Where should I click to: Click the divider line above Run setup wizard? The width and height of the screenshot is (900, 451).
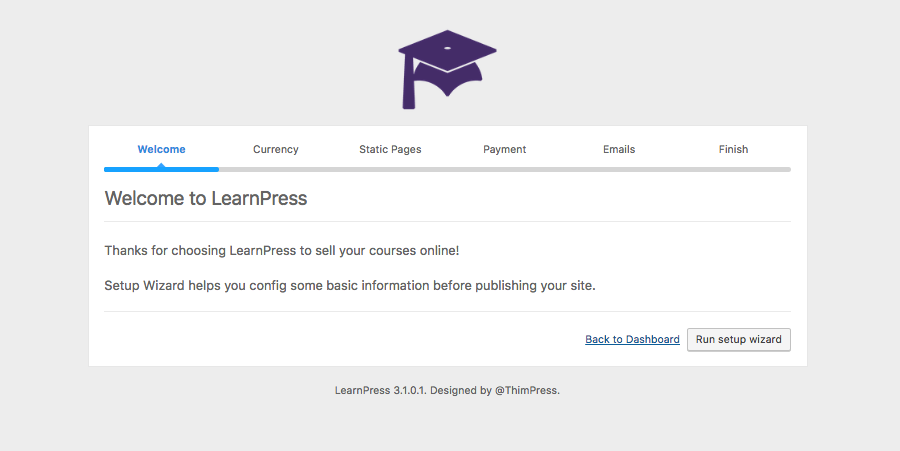click(x=447, y=312)
